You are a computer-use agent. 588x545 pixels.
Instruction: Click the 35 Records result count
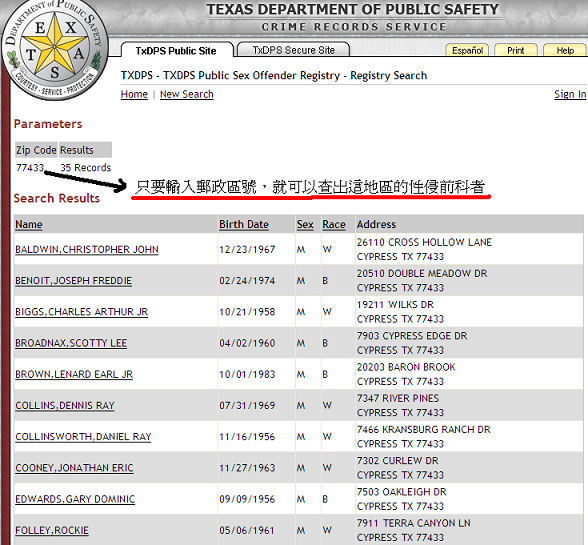coord(86,168)
